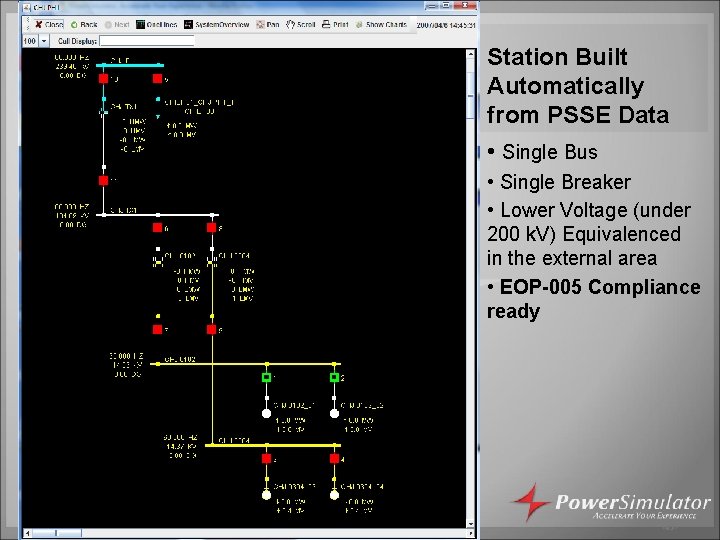Image resolution: width=720 pixels, height=540 pixels.
Task: Click the vertical scrollbar thumb
Action: pyautogui.click(x=471, y=96)
